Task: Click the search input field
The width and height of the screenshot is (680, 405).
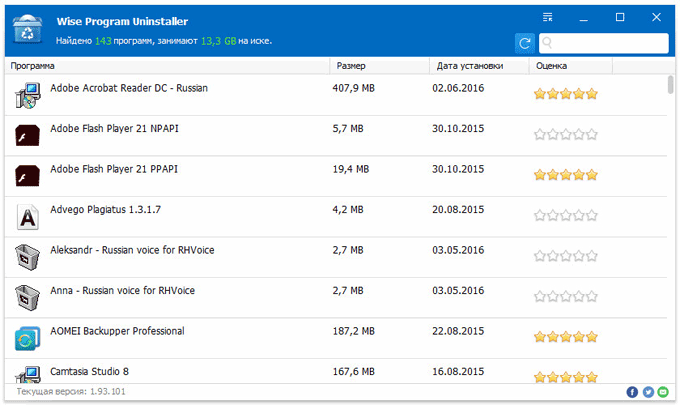Action: pos(604,43)
